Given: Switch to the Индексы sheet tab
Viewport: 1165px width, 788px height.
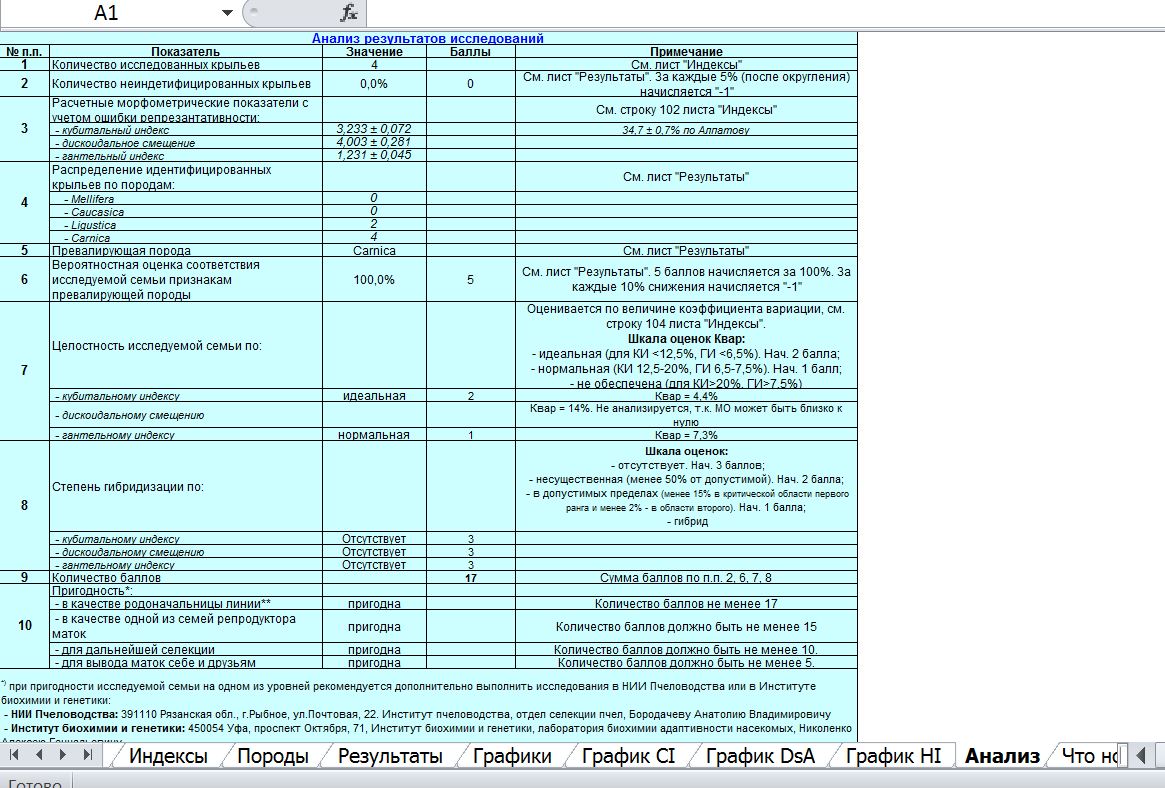Looking at the screenshot, I should pos(167,756).
